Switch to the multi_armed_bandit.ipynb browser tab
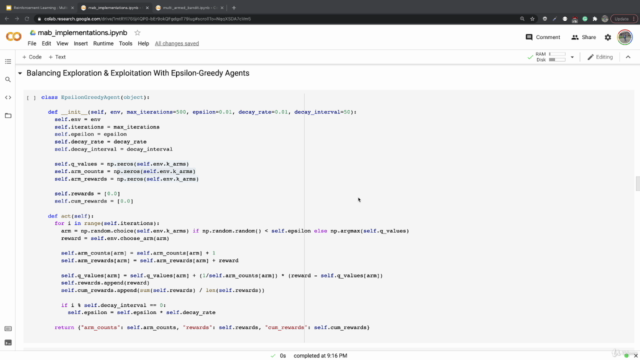 click(x=189, y=8)
